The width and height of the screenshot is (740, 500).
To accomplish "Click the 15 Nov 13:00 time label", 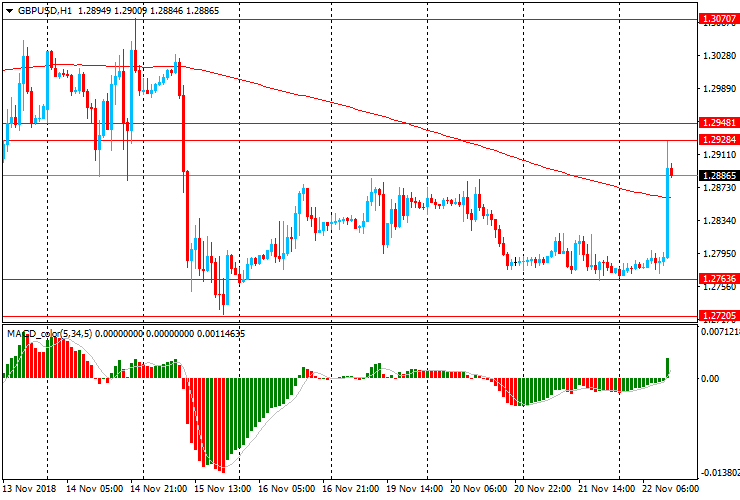I will [x=222, y=489].
